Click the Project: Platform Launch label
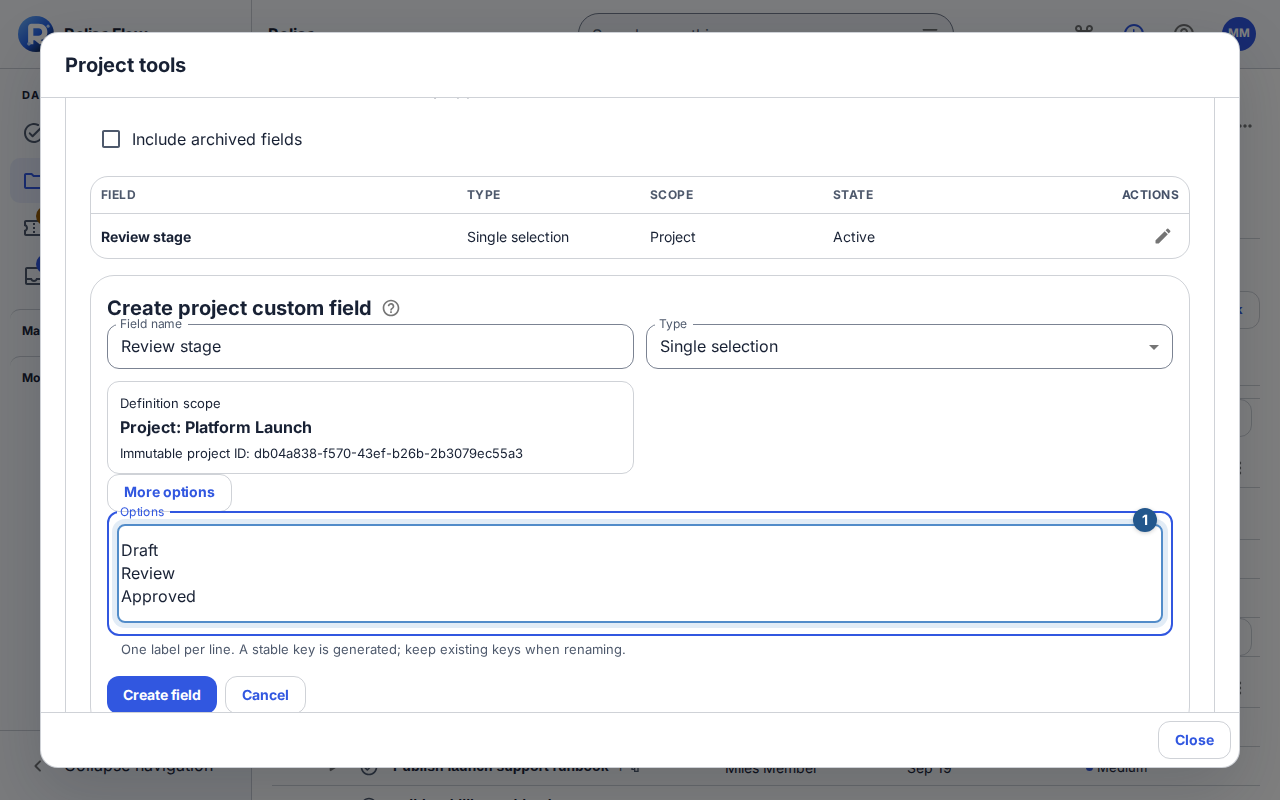Viewport: 1280px width, 800px height. coord(216,427)
